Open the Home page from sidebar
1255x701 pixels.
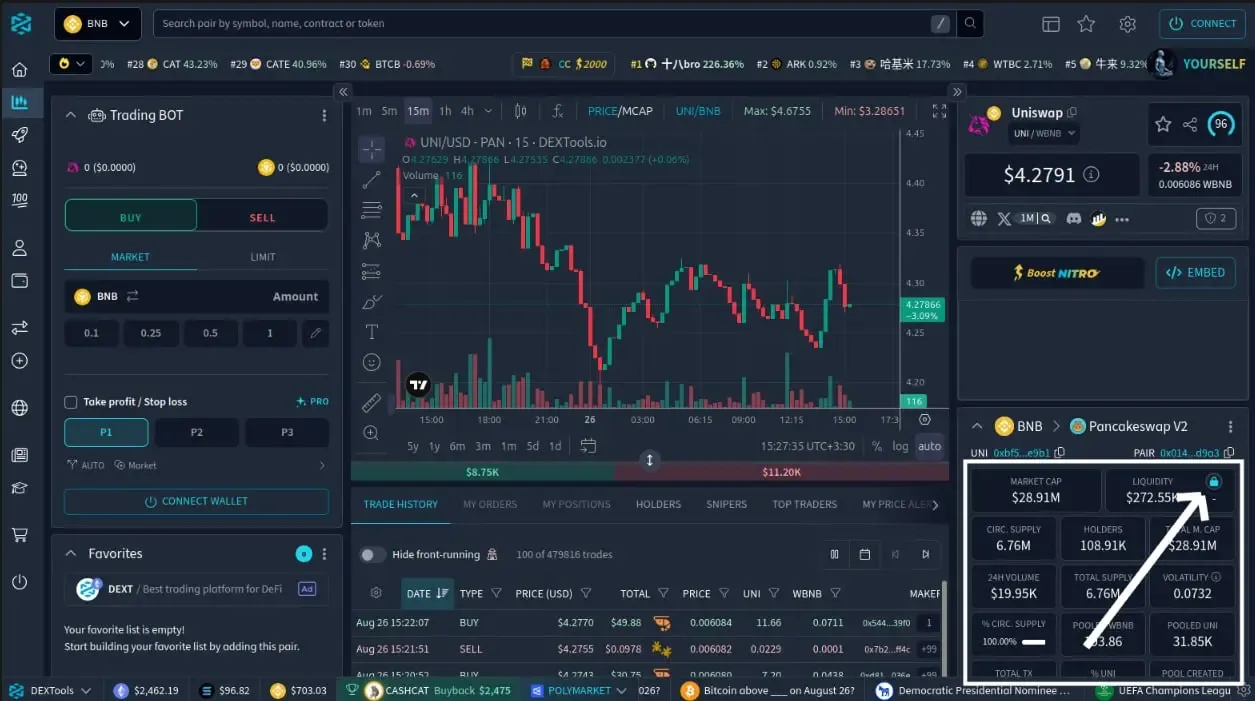[19, 70]
